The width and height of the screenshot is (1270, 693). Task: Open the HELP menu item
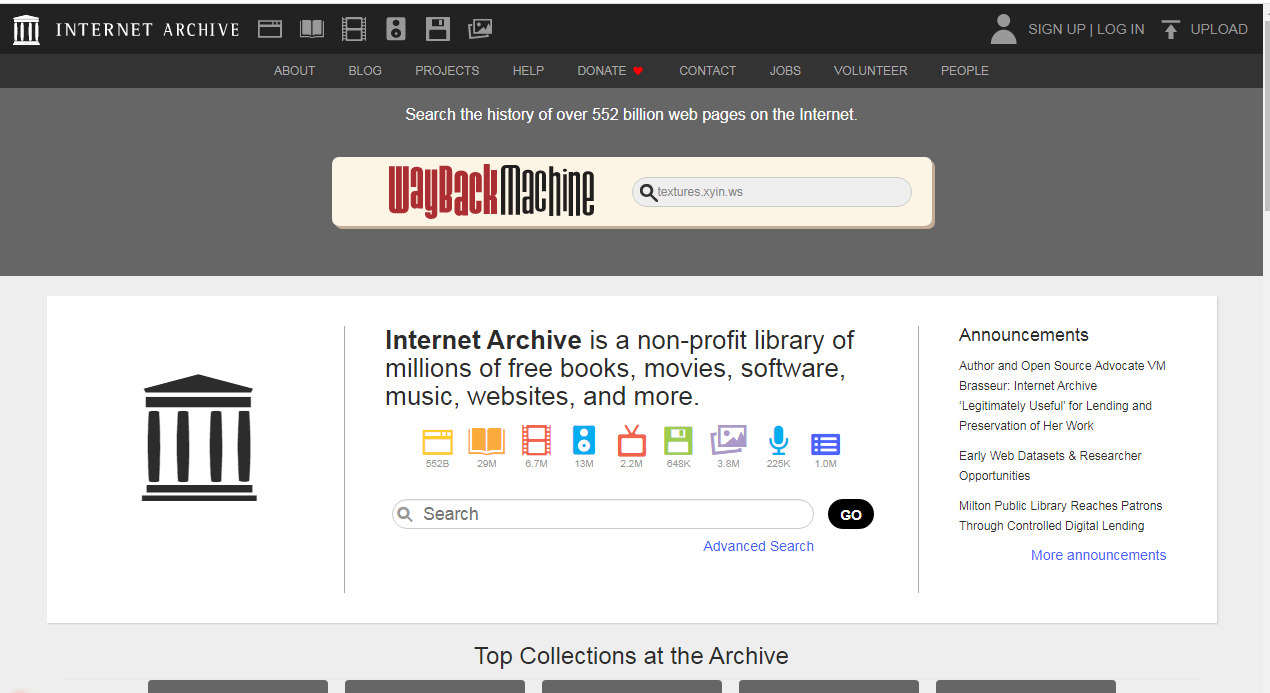[x=528, y=71]
